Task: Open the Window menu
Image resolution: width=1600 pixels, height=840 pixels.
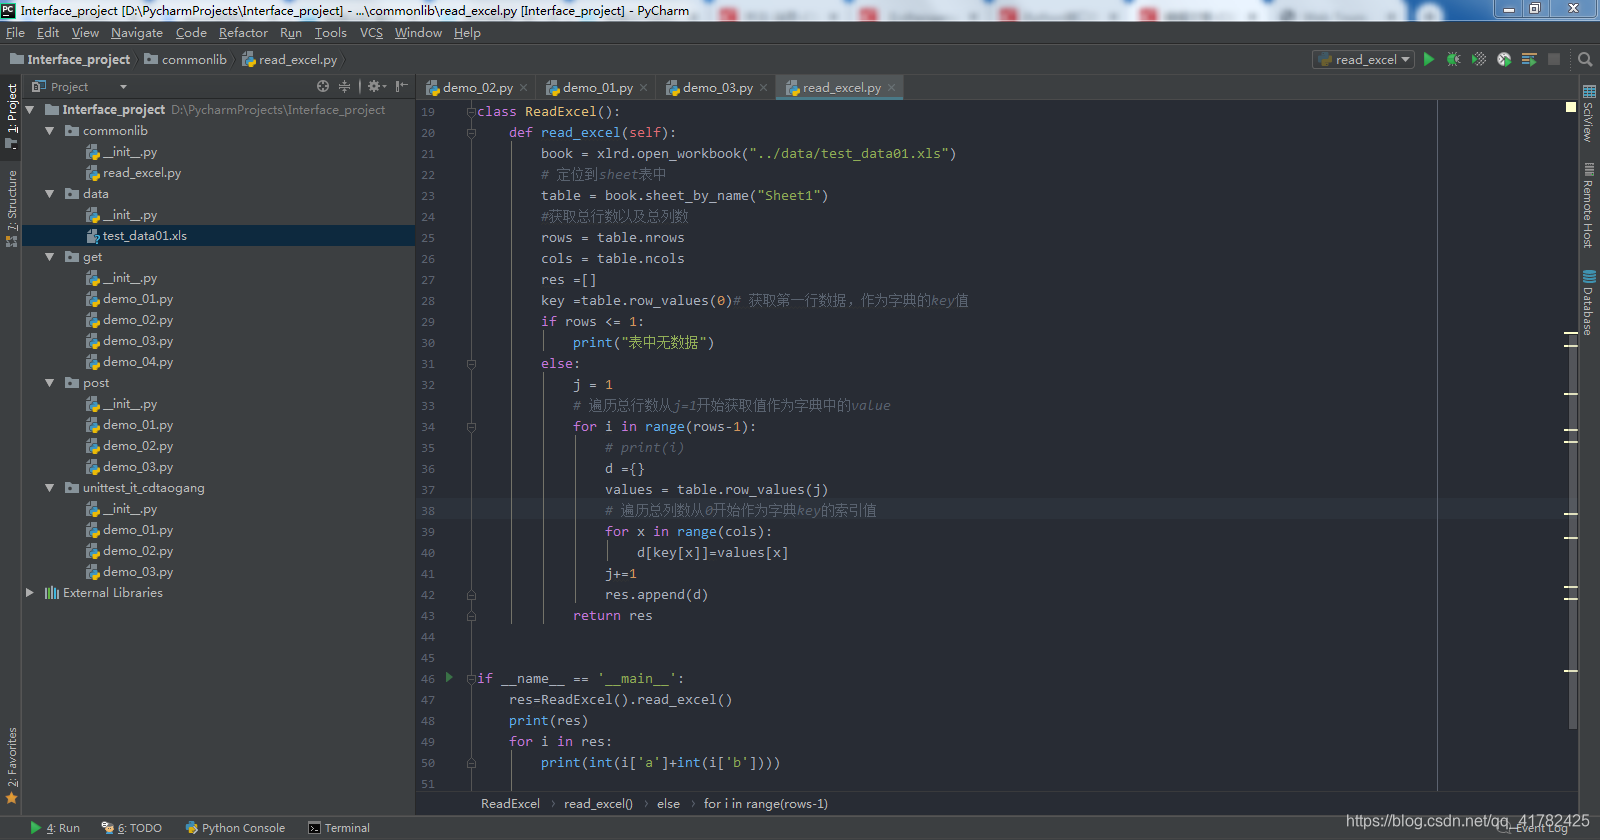Action: [418, 33]
